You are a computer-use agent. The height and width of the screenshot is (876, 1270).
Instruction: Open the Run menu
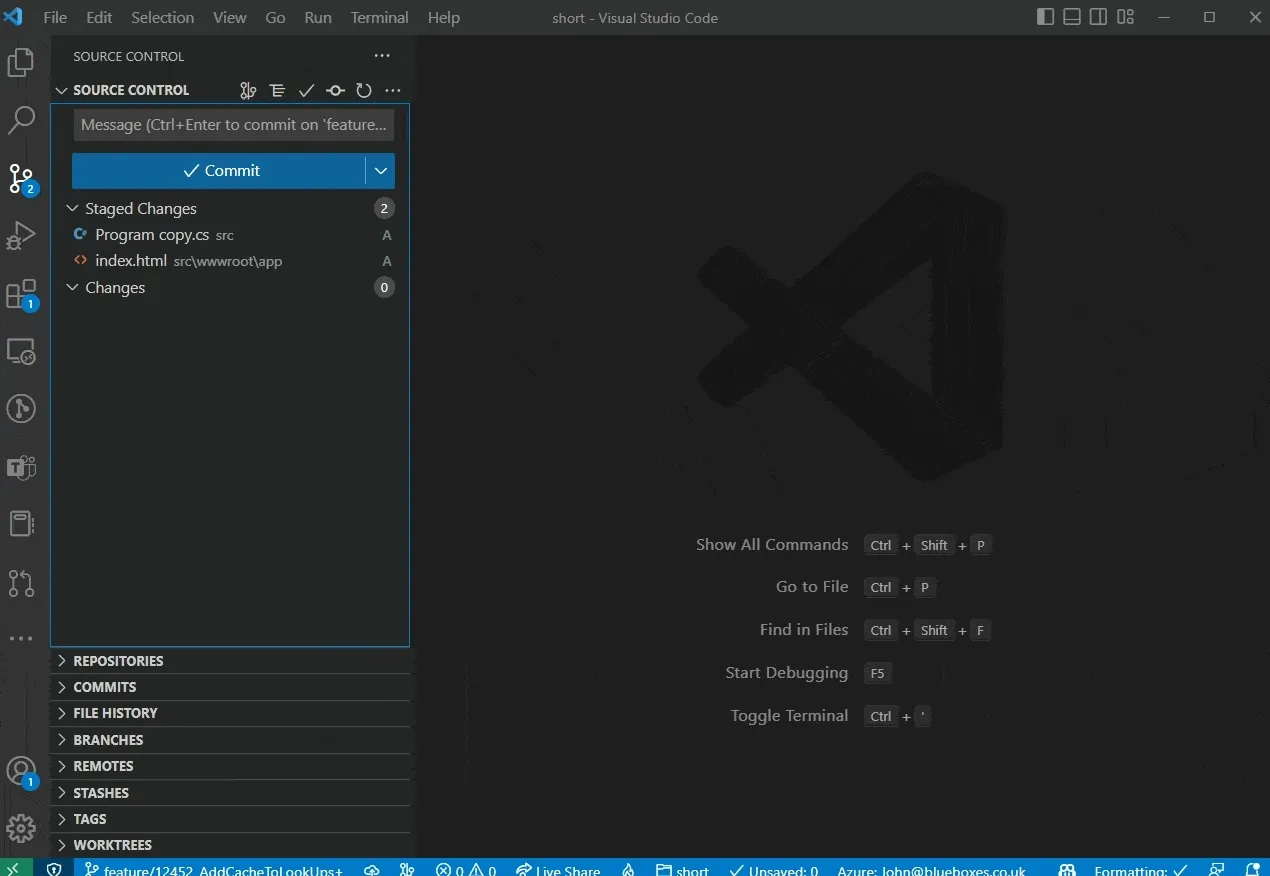[318, 18]
